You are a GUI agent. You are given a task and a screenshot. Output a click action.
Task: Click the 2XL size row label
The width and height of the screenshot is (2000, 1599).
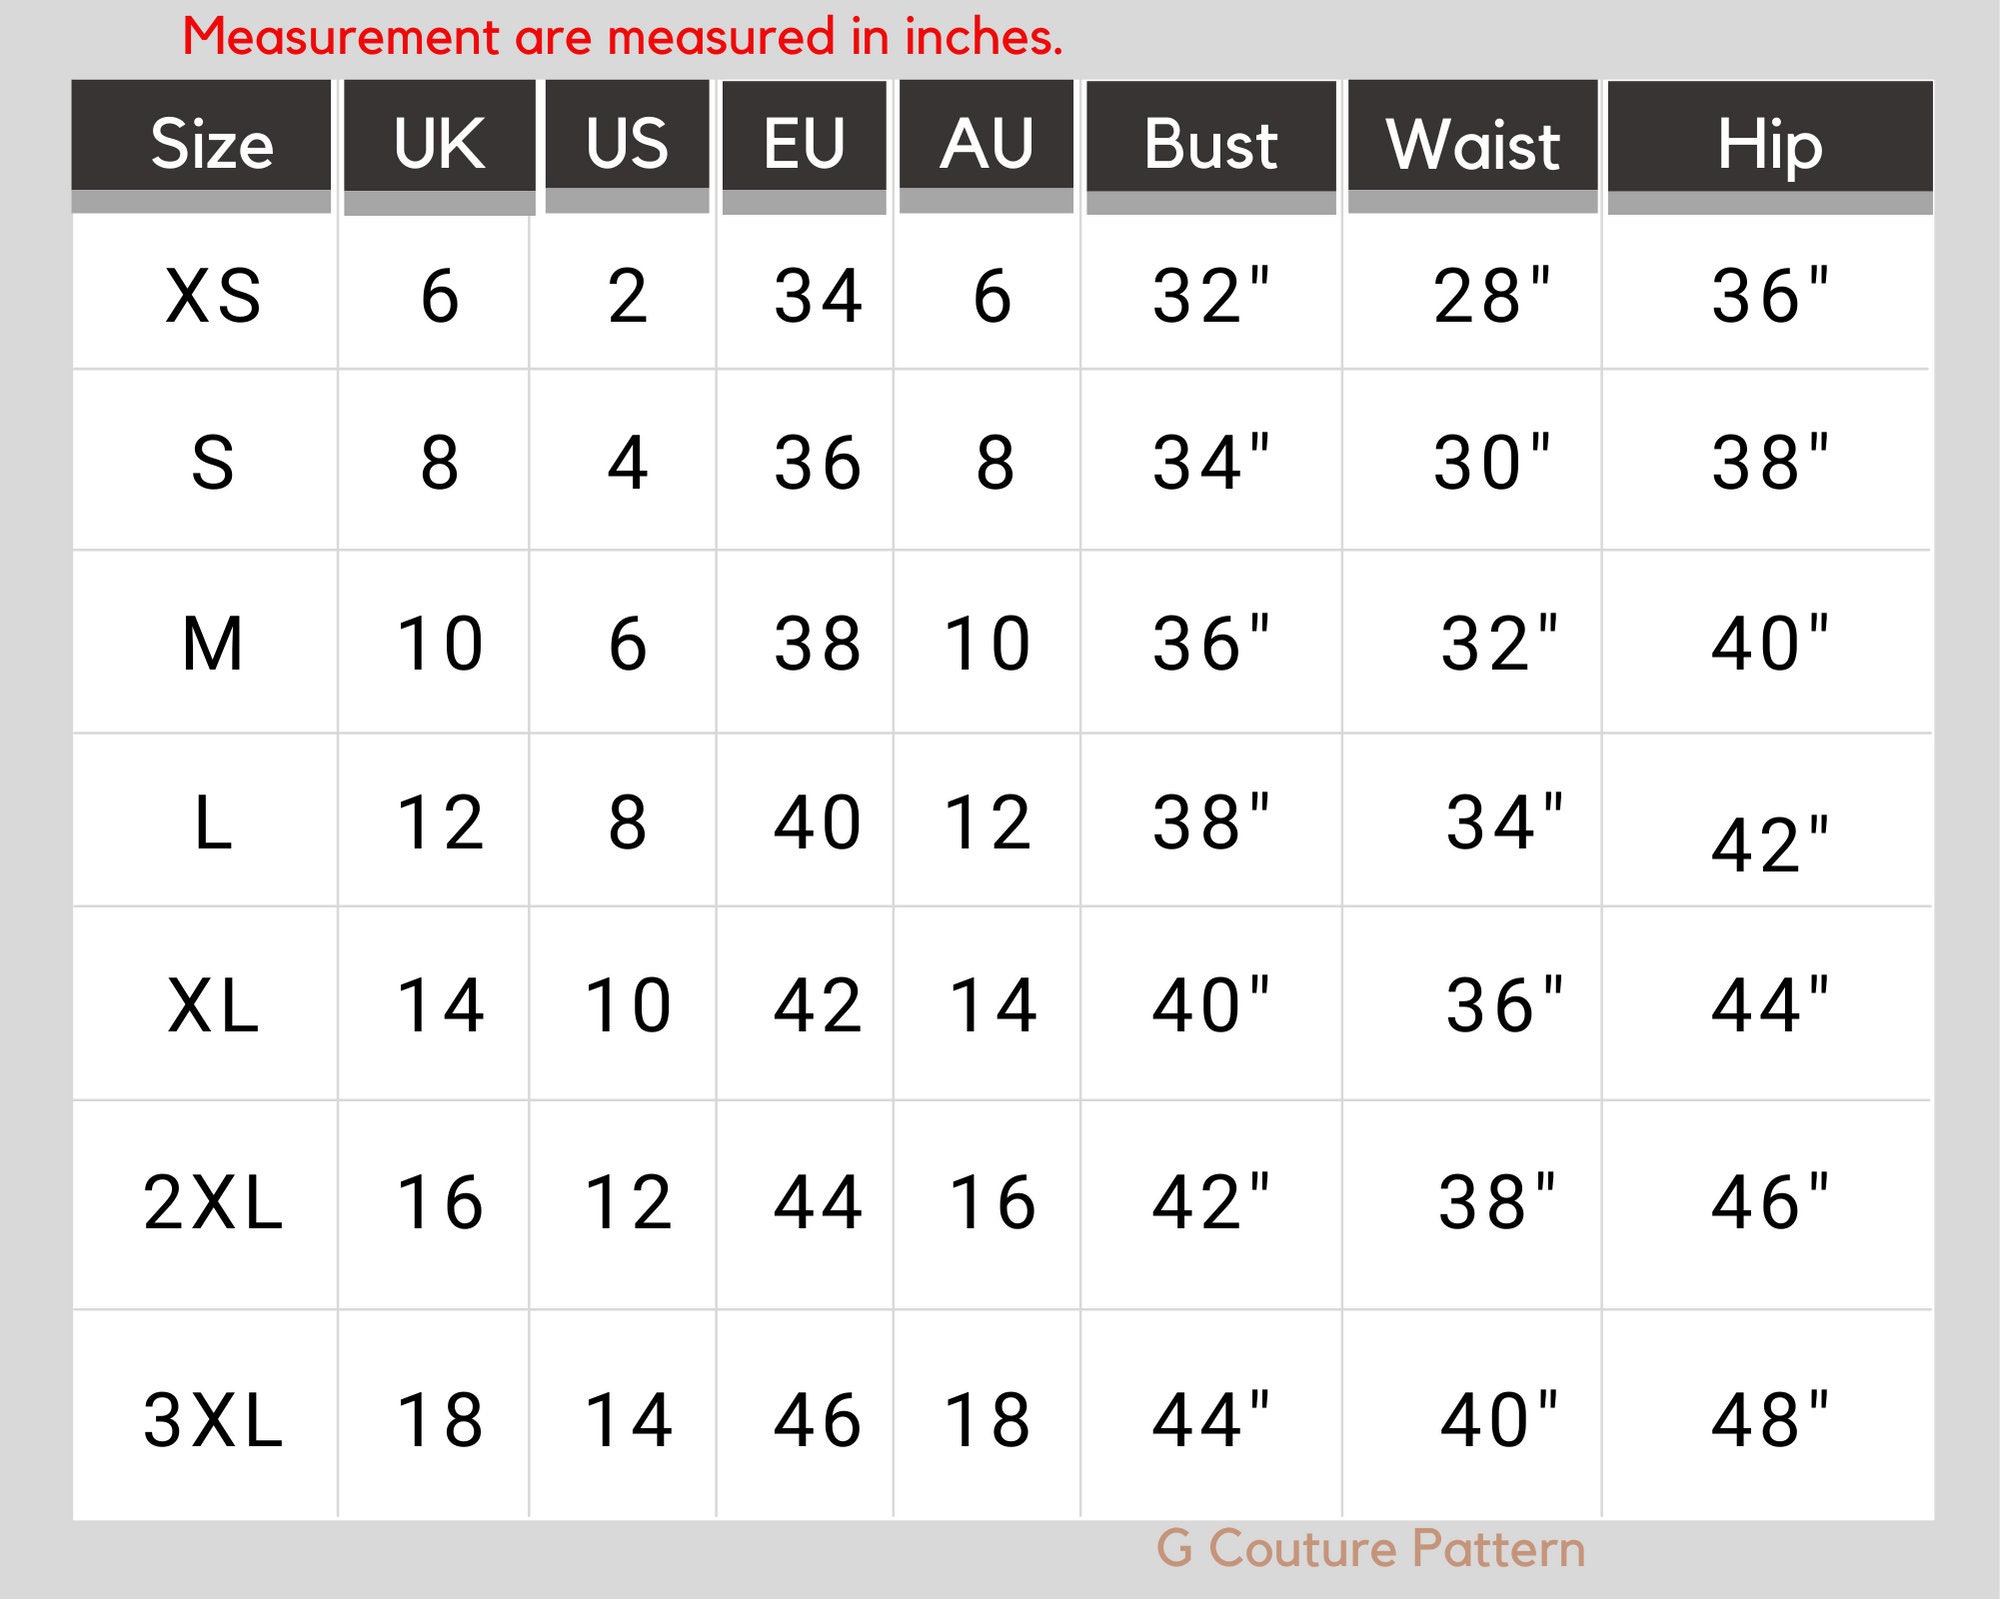coord(213,1202)
